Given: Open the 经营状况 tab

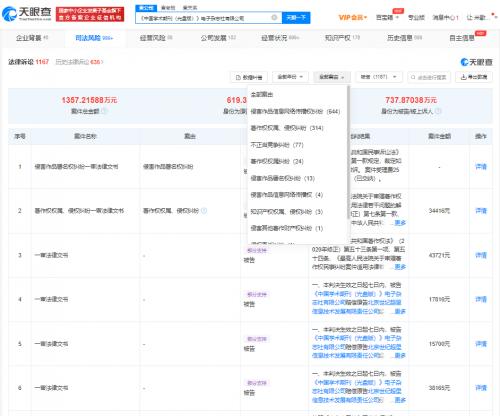Looking at the screenshot, I should tap(280, 38).
